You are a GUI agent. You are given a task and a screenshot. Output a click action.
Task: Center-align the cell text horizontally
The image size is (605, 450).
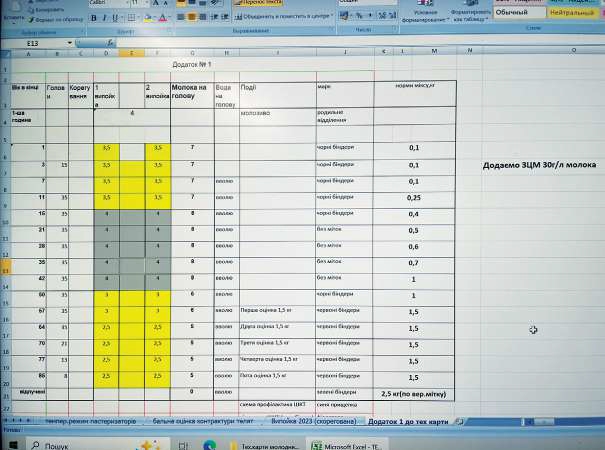[192, 18]
